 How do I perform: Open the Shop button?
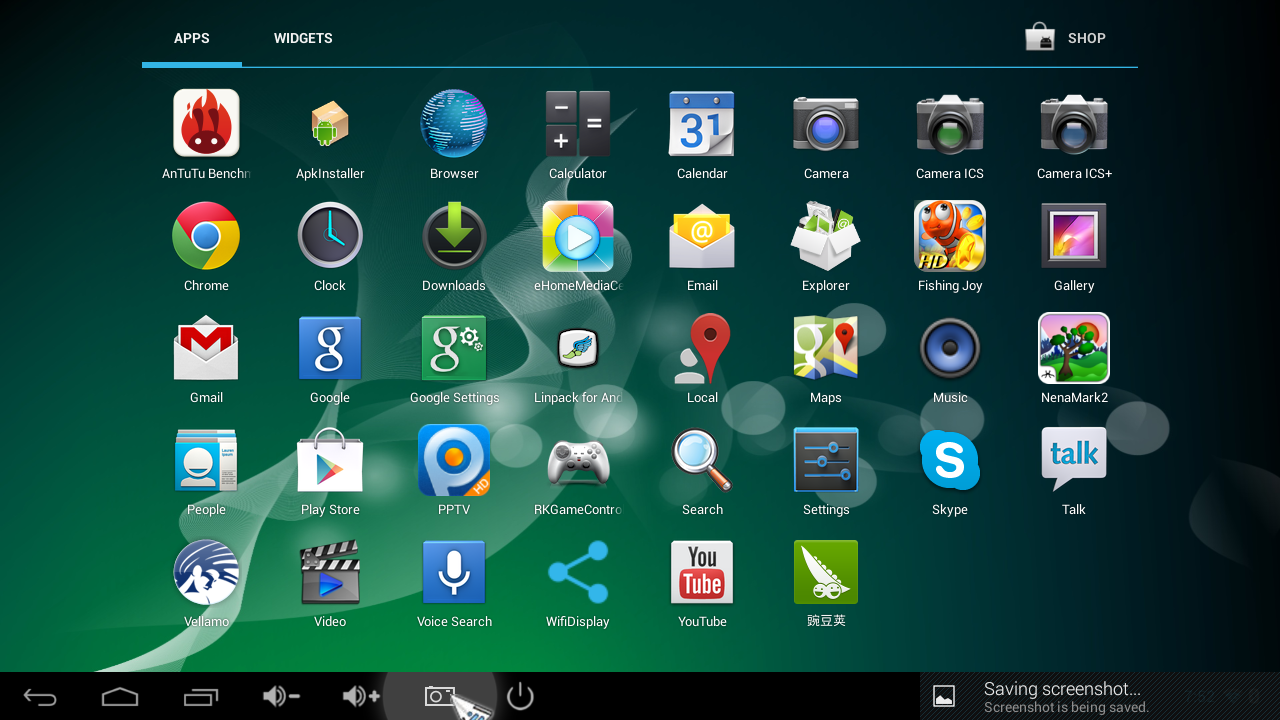point(1066,38)
